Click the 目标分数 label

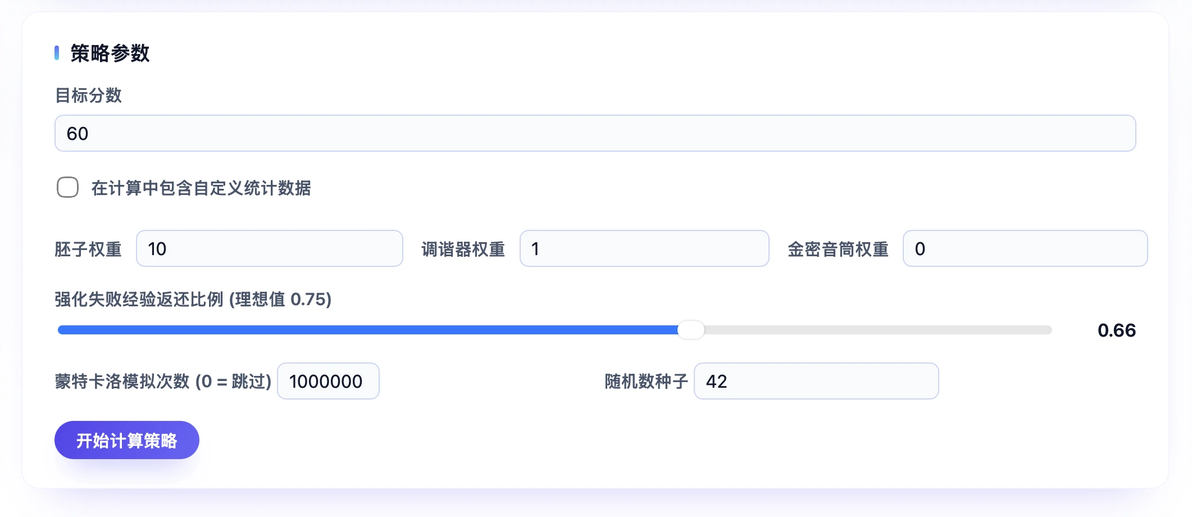(x=88, y=95)
